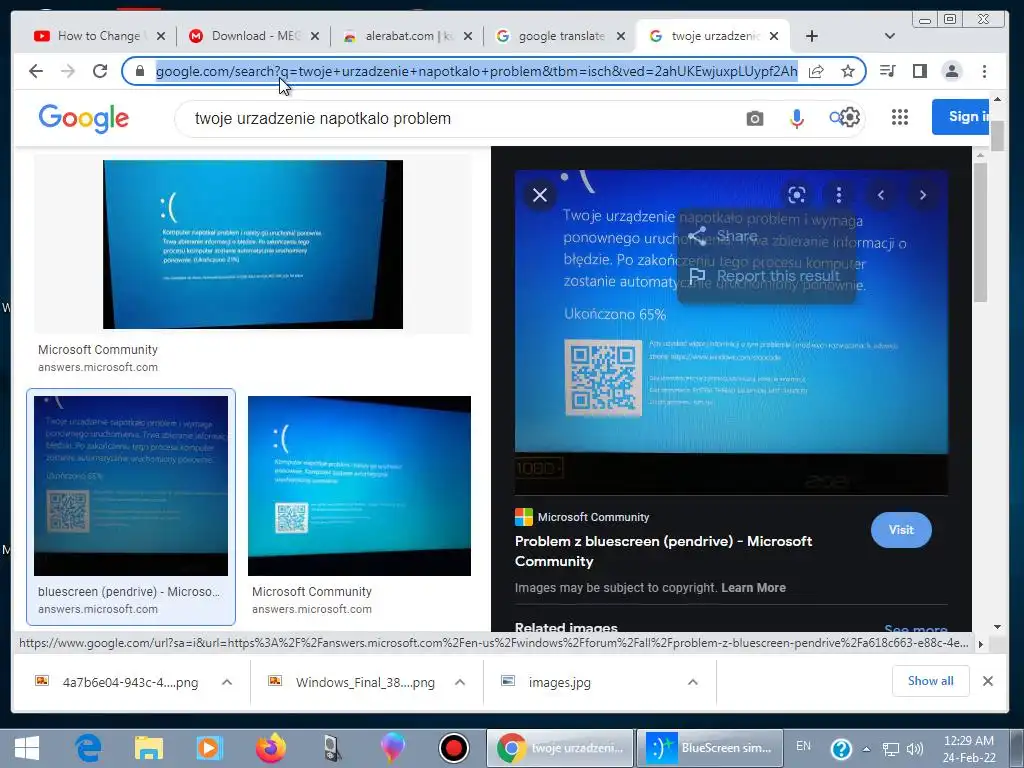Visit the Microsoft Community page
1024x768 pixels.
(x=901, y=530)
